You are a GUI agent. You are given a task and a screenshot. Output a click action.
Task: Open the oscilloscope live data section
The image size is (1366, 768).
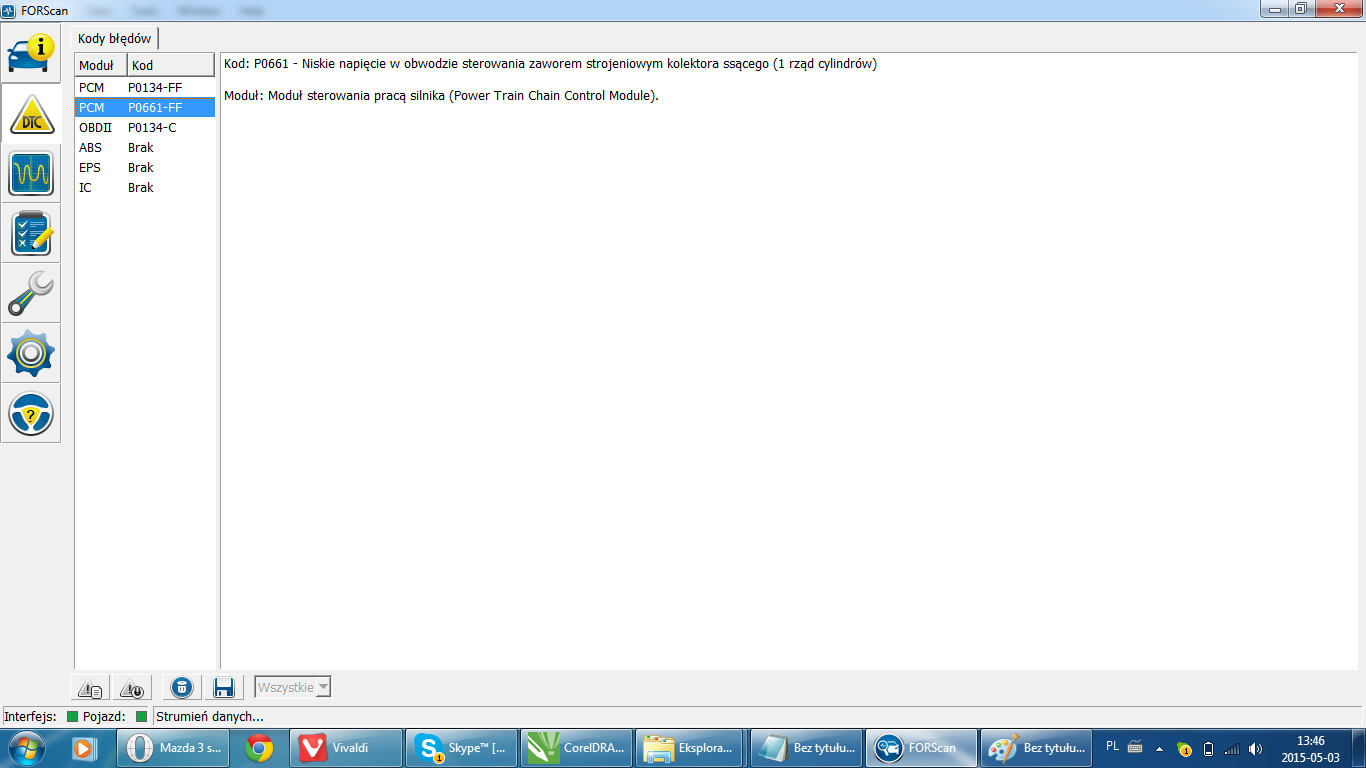point(31,173)
